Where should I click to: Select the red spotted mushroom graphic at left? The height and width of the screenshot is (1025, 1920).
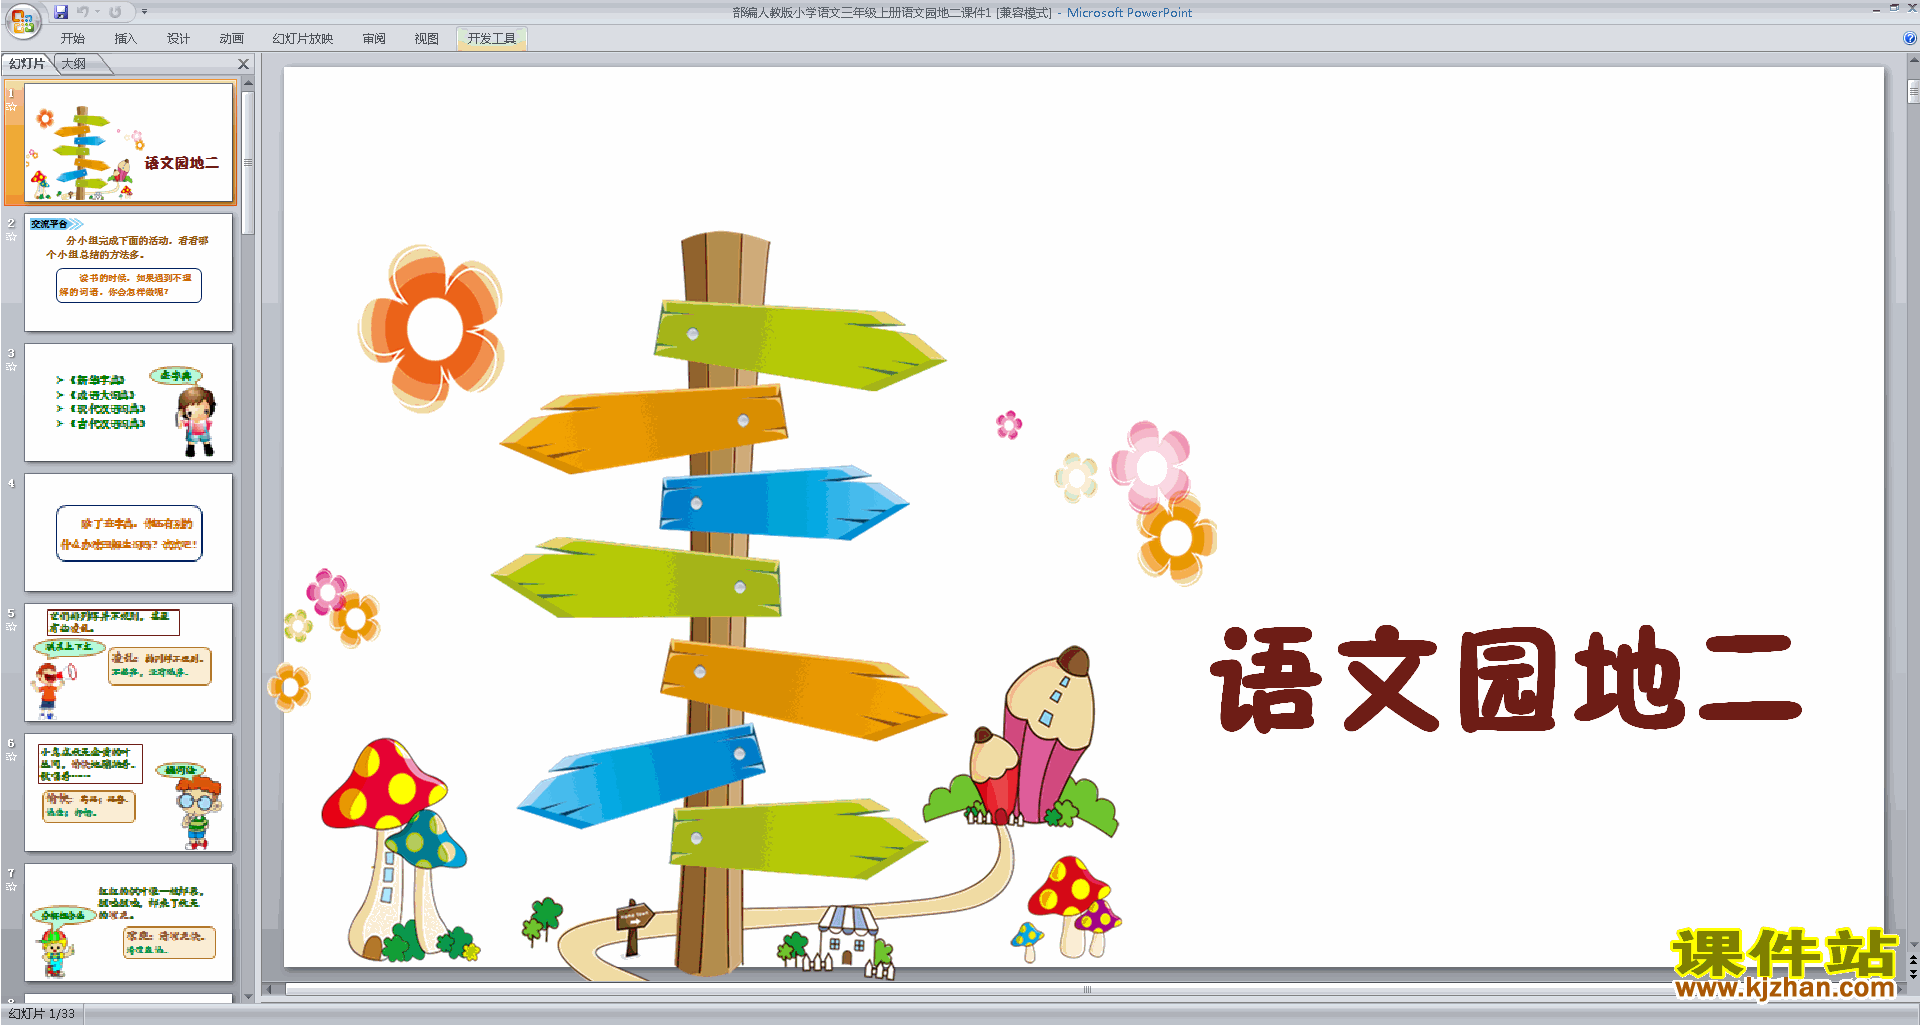coord(392,850)
